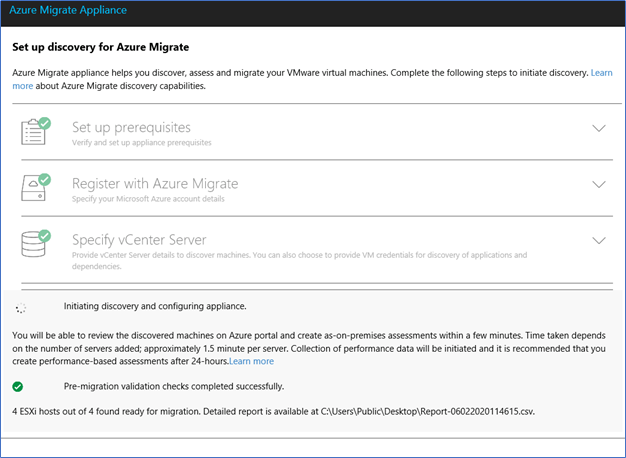Click the Azure Migrate Appliance title

(x=68, y=10)
